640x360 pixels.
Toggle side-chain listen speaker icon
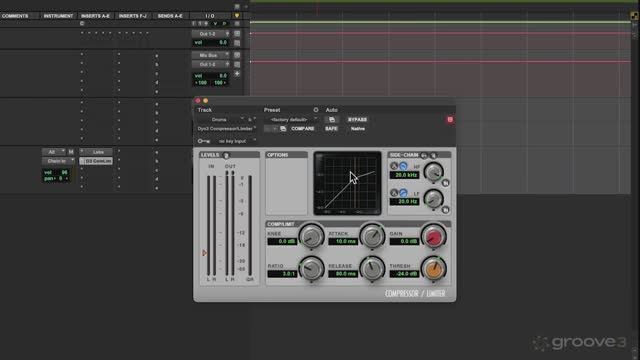(433, 155)
